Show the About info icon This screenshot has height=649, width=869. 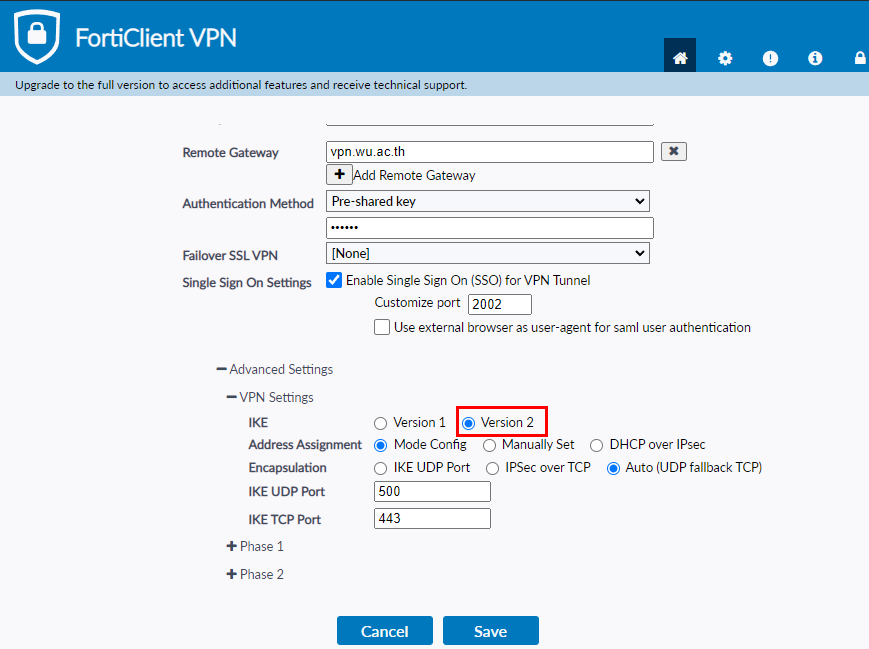point(815,58)
